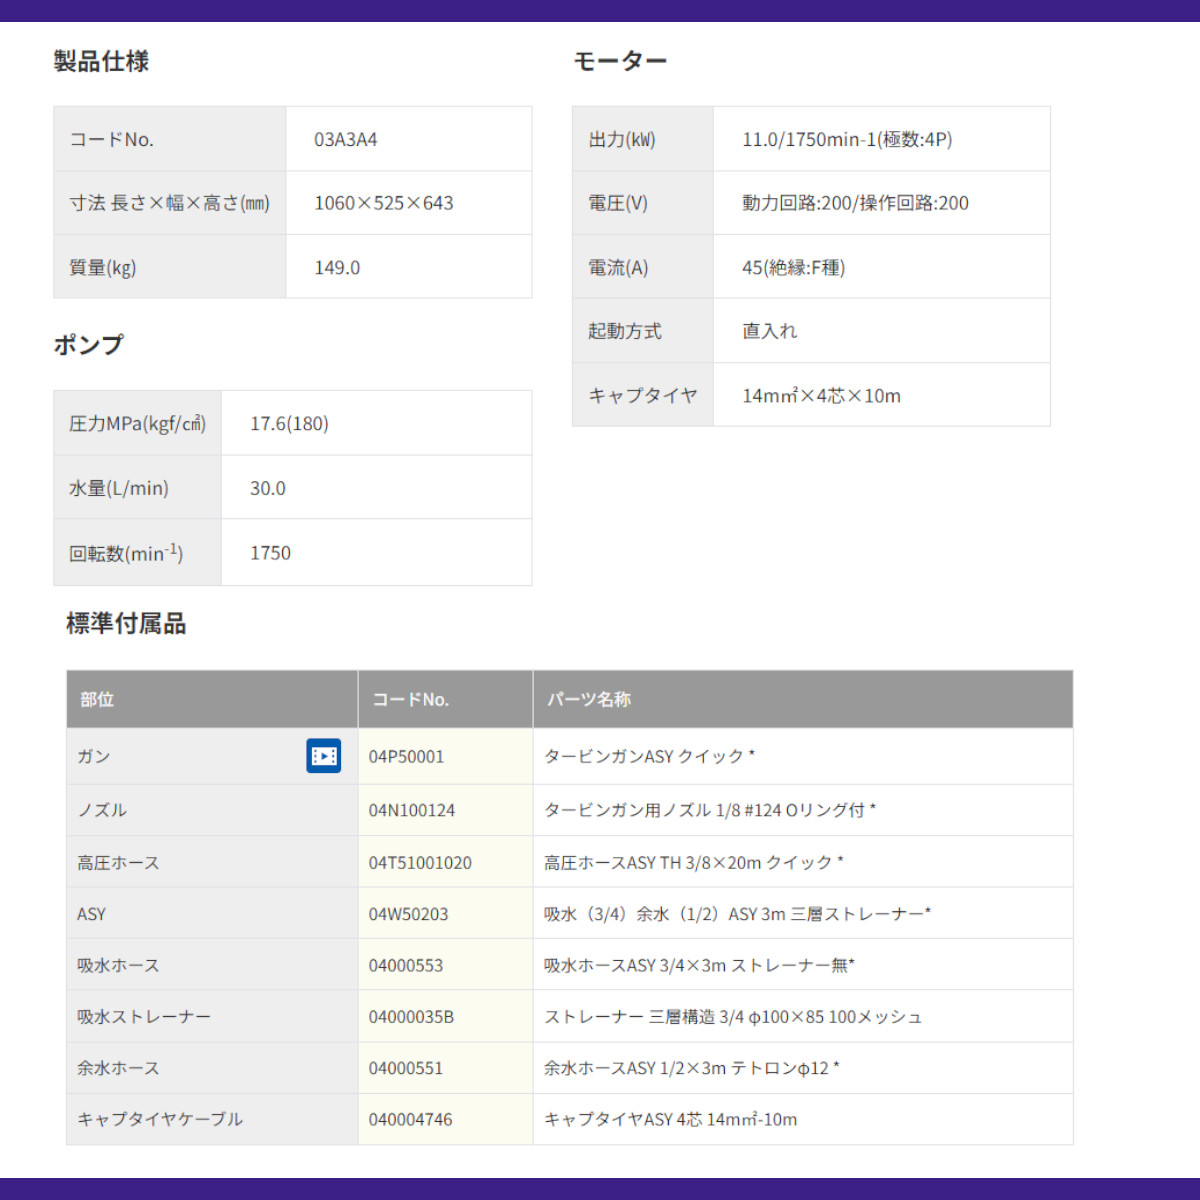1200x1200 pixels.
Task: Select part code 04000553
Action: click(x=406, y=966)
